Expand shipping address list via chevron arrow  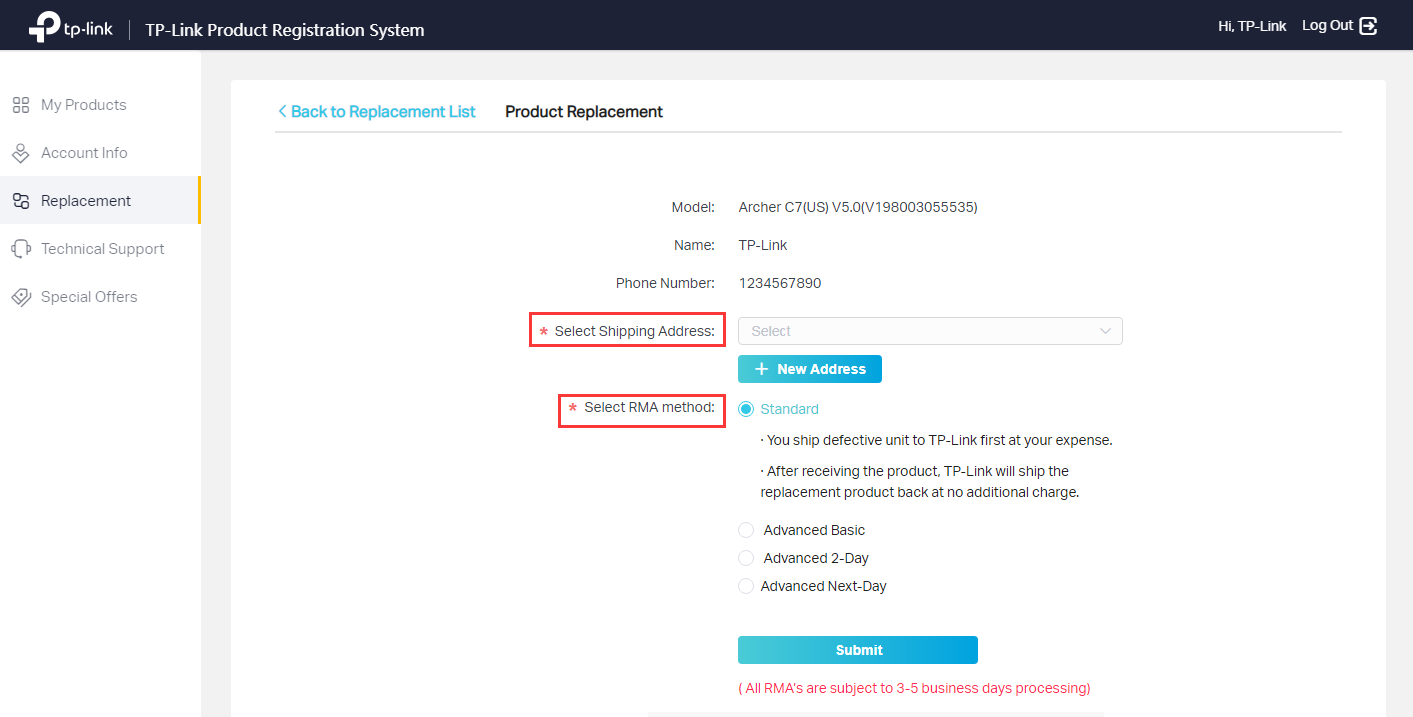click(1105, 331)
